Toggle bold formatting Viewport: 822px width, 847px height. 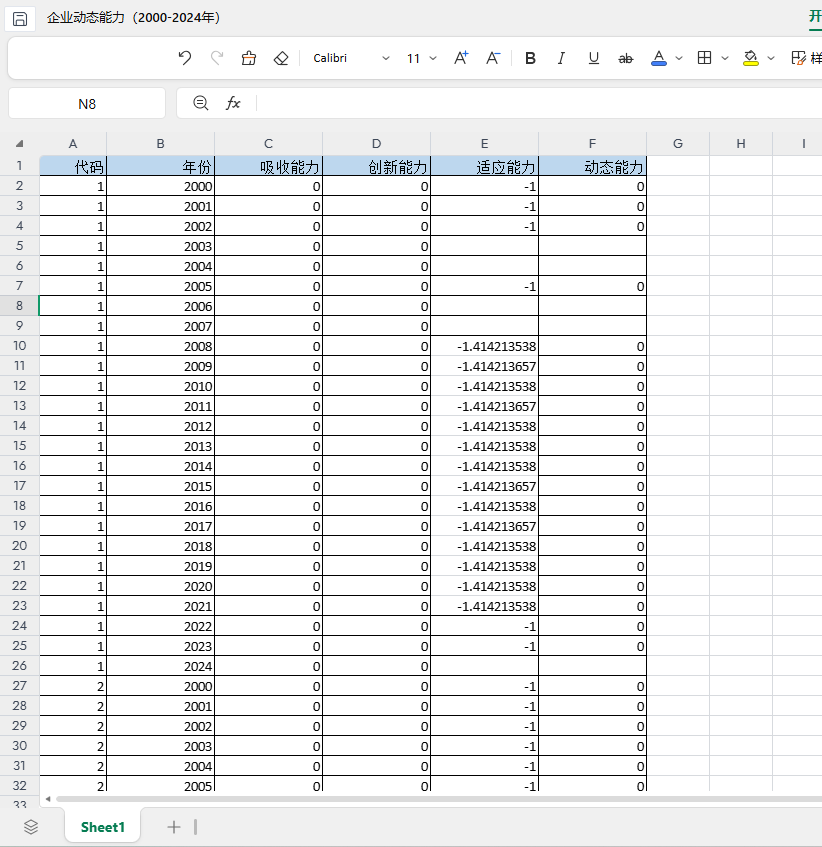(x=530, y=58)
